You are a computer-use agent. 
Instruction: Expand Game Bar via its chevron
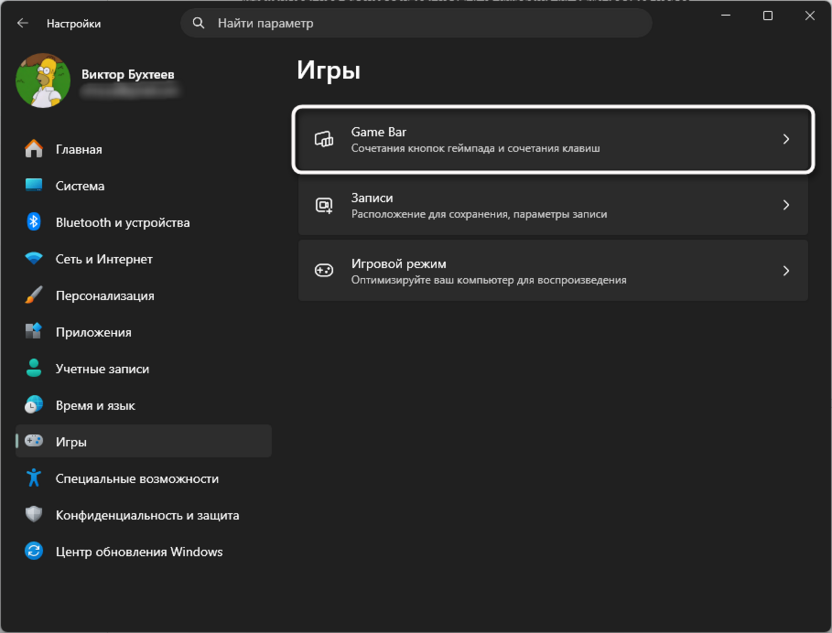click(x=786, y=139)
